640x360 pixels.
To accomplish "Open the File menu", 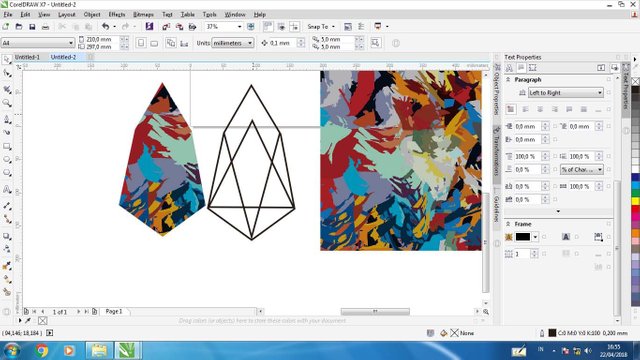I will point(8,14).
